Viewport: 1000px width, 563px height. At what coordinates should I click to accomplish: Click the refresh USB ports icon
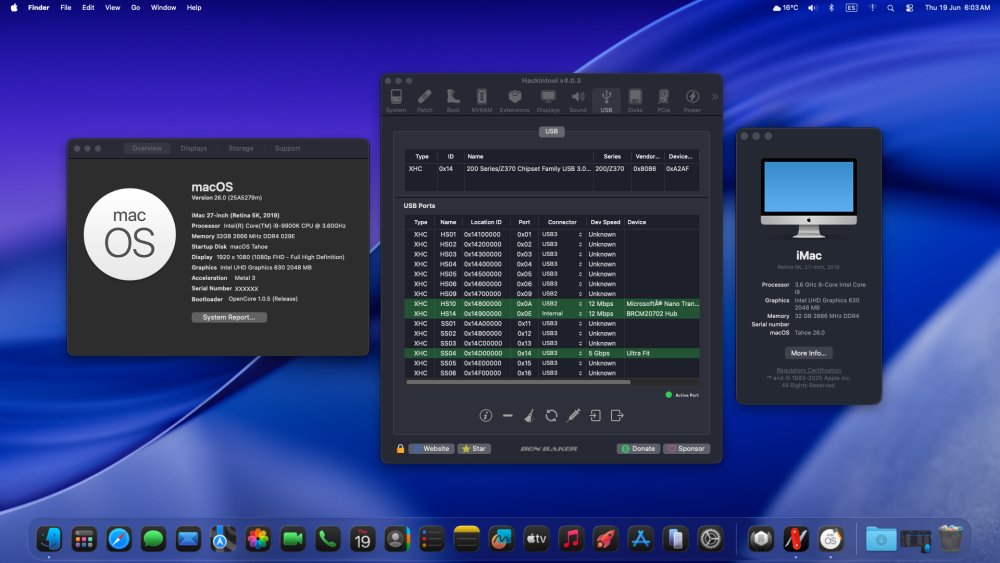pos(552,416)
